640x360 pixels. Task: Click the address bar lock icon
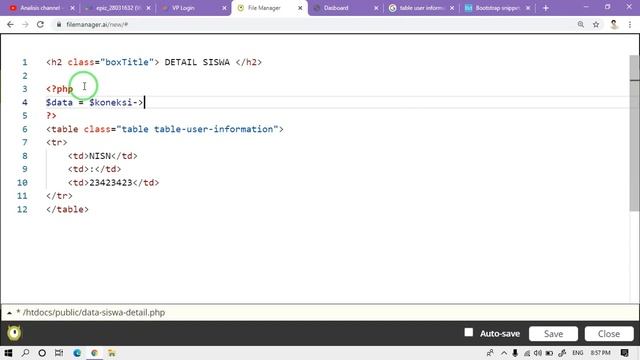click(59, 24)
